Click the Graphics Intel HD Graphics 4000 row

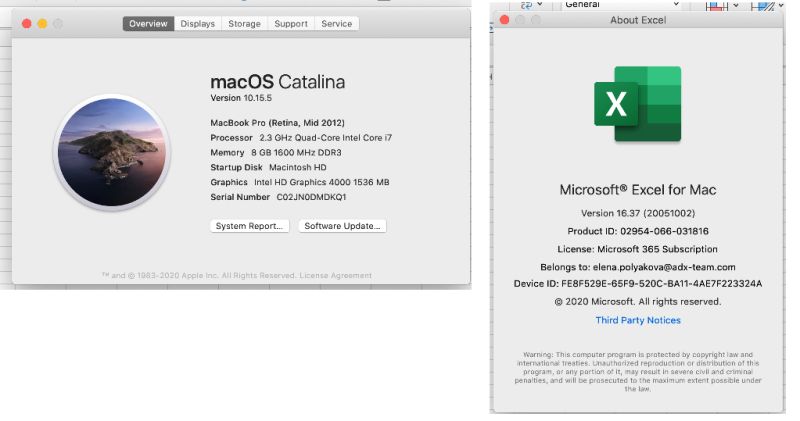[300, 182]
